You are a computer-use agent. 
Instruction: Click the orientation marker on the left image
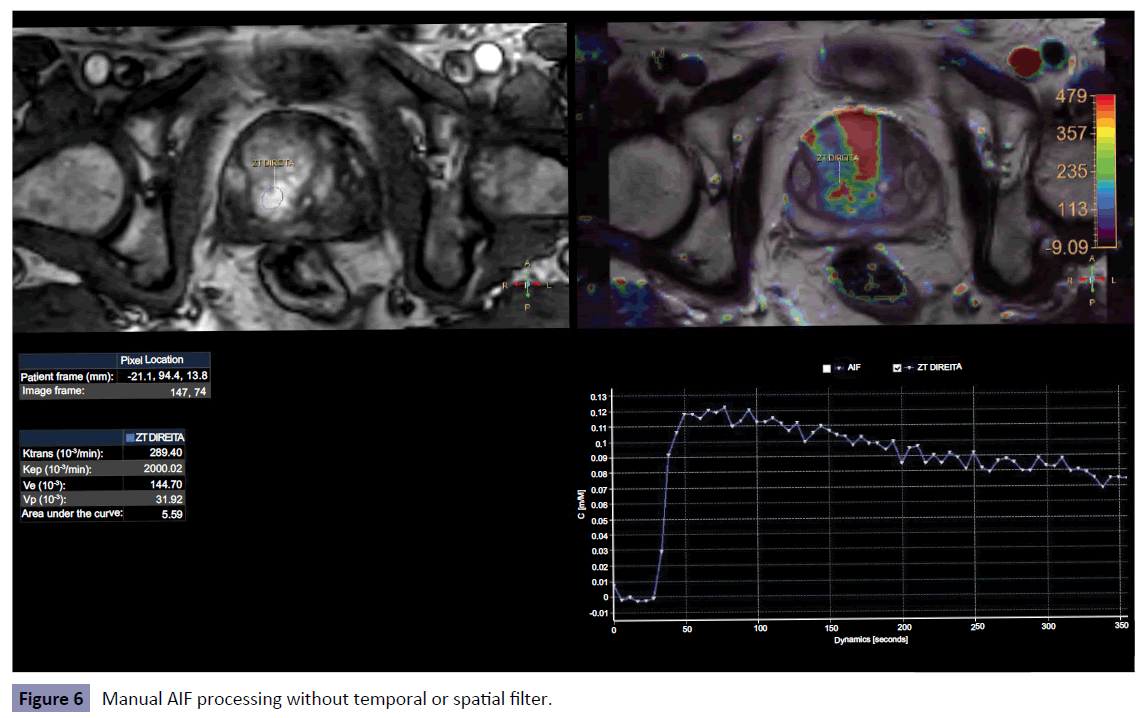(527, 284)
